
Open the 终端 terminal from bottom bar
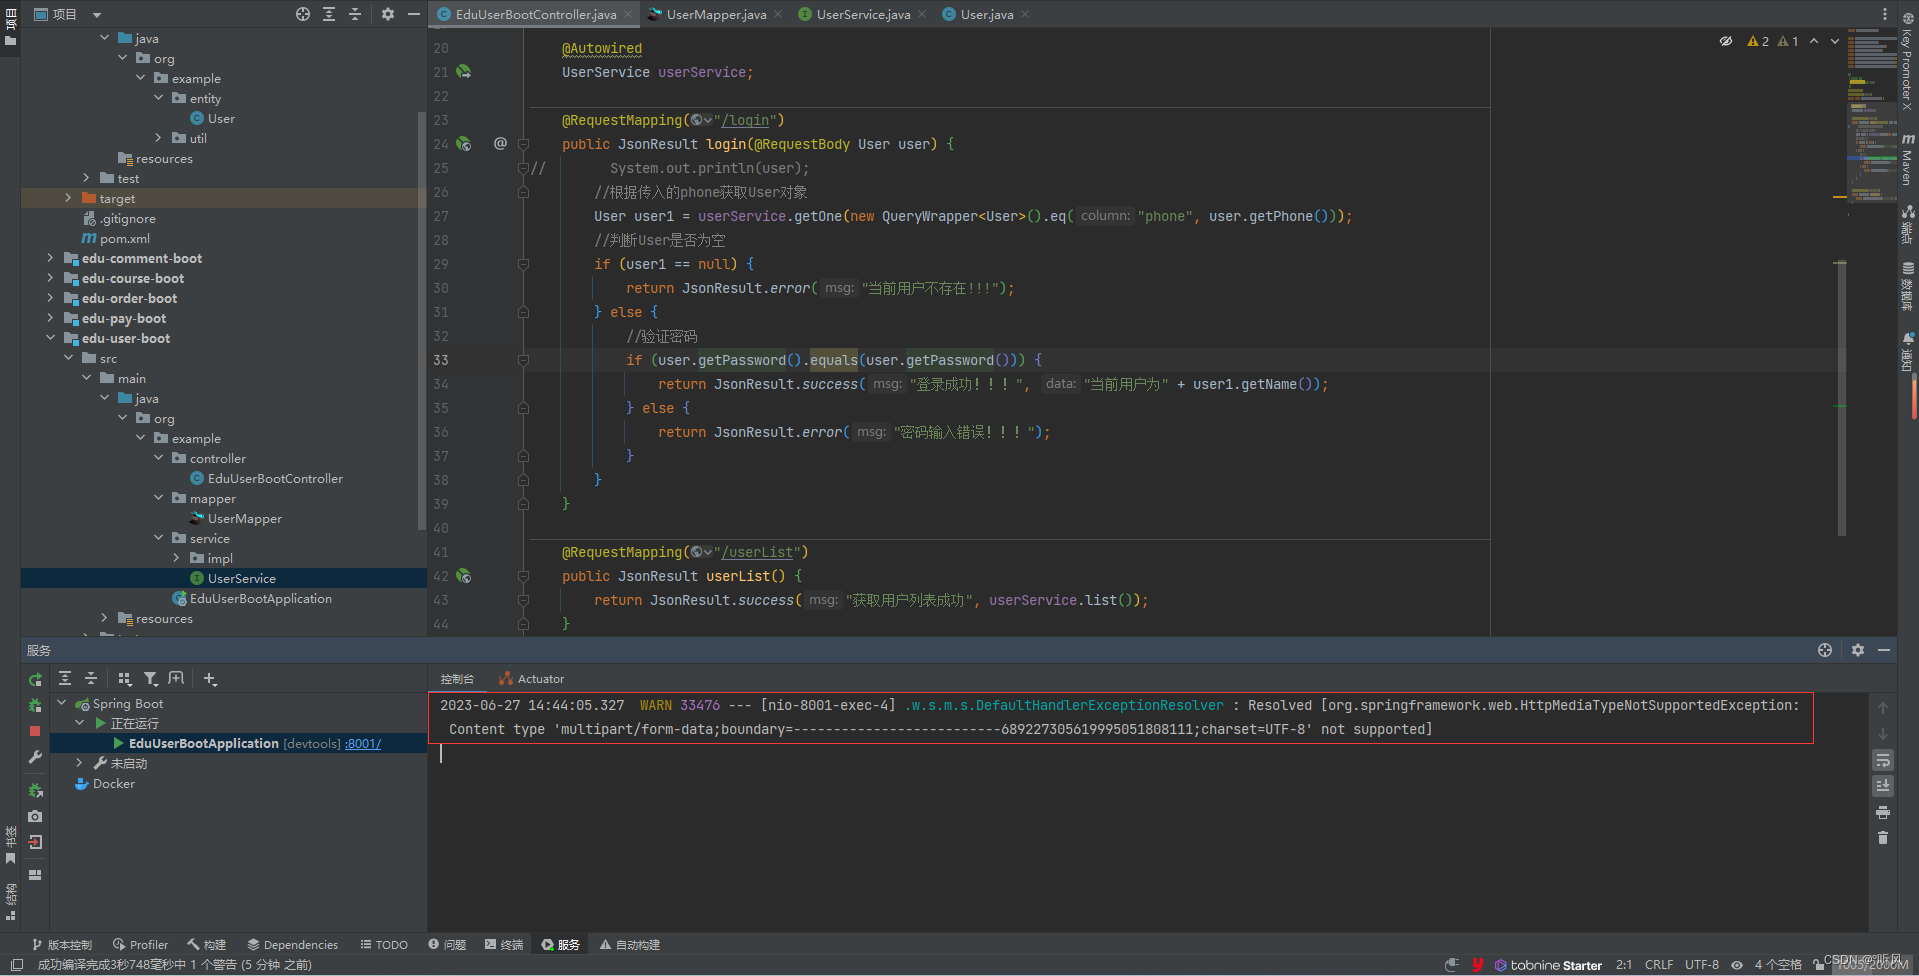(x=503, y=944)
